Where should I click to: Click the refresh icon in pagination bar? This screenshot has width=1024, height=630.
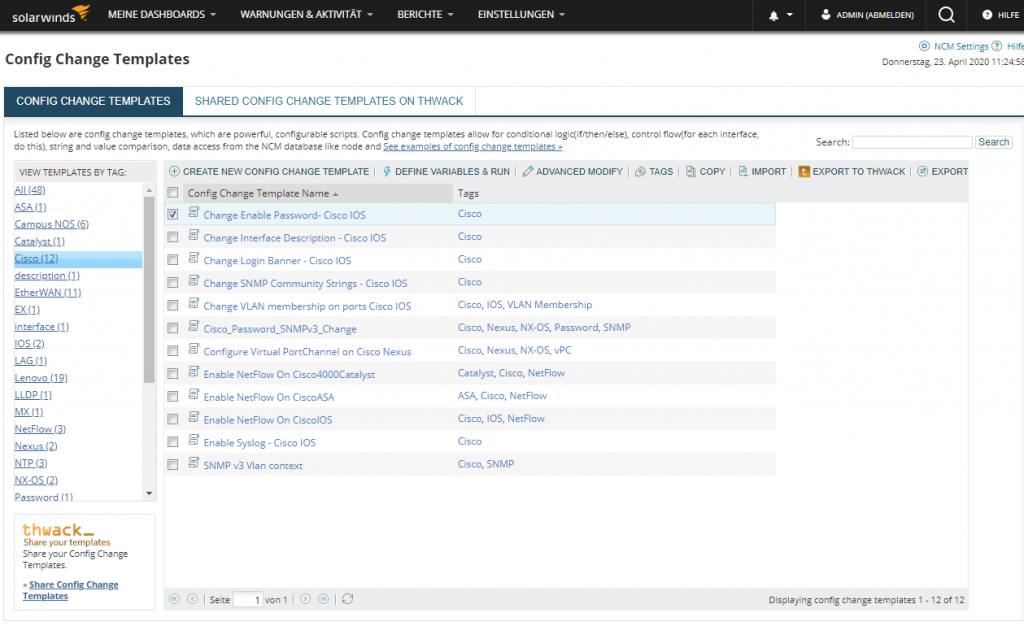pyautogui.click(x=347, y=599)
